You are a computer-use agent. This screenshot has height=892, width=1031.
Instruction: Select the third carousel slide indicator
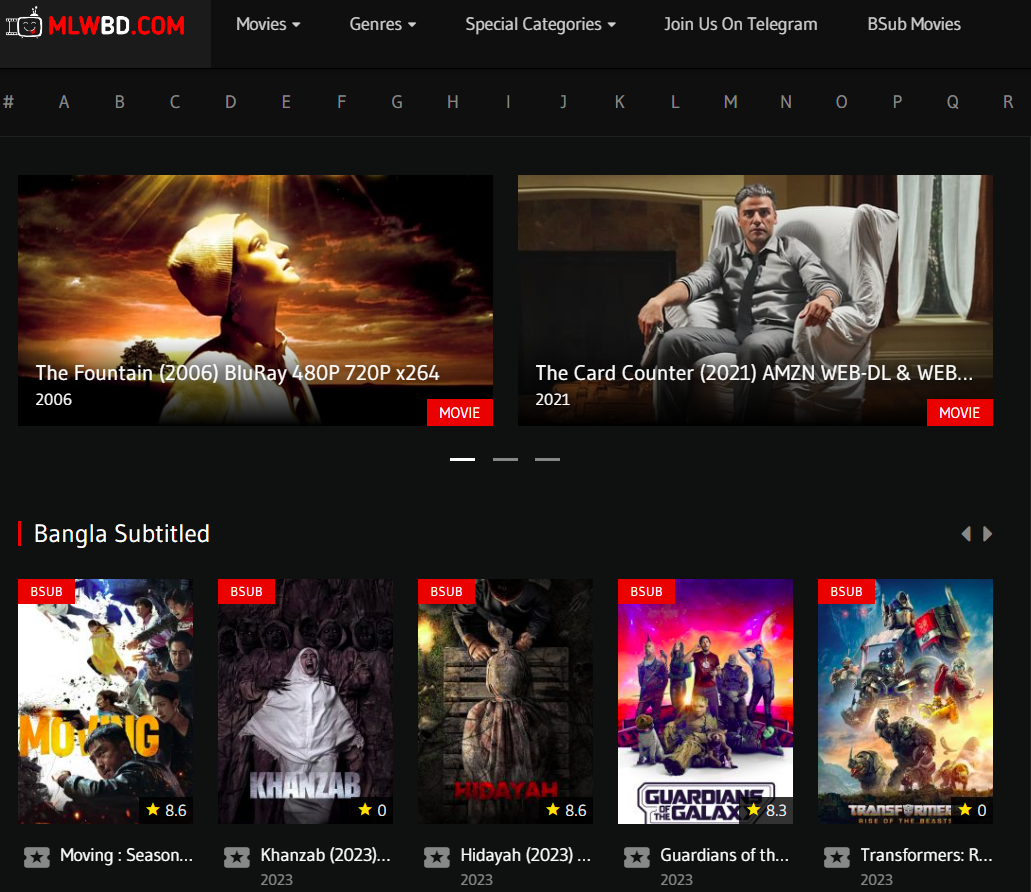(x=547, y=459)
